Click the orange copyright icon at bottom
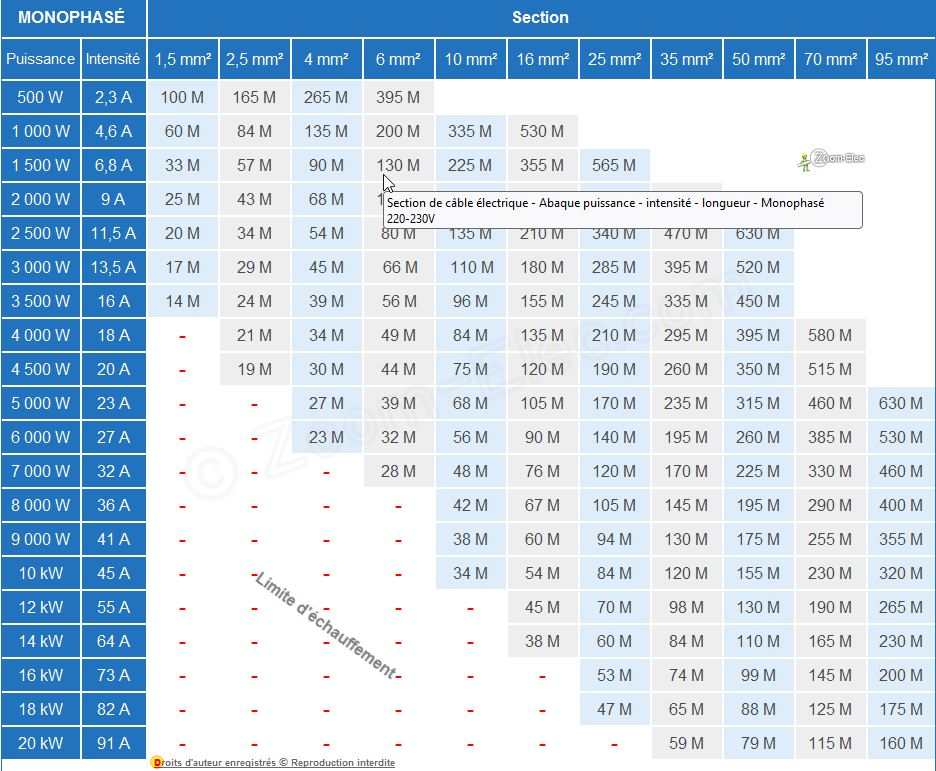936x771 pixels. coord(156,762)
